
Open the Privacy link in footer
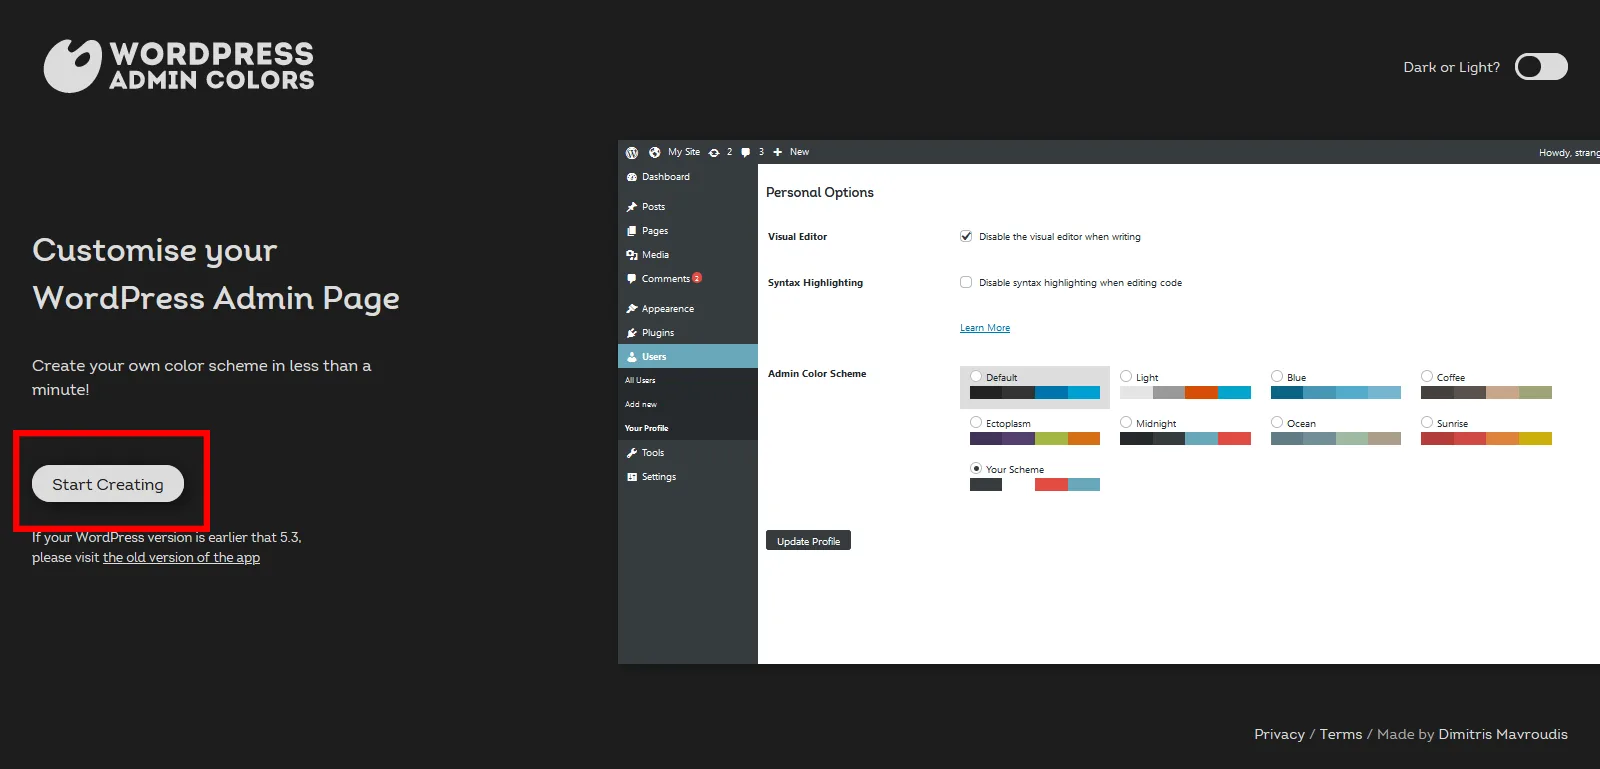1279,734
